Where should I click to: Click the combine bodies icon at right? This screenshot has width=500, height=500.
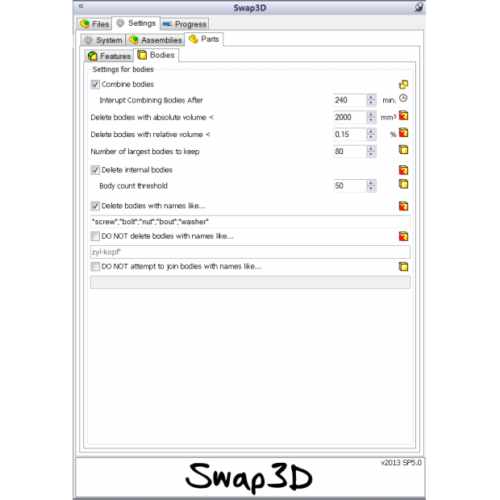pyautogui.click(x=403, y=85)
